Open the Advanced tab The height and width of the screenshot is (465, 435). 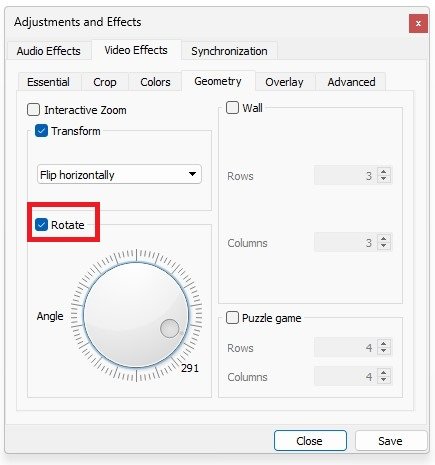[351, 82]
